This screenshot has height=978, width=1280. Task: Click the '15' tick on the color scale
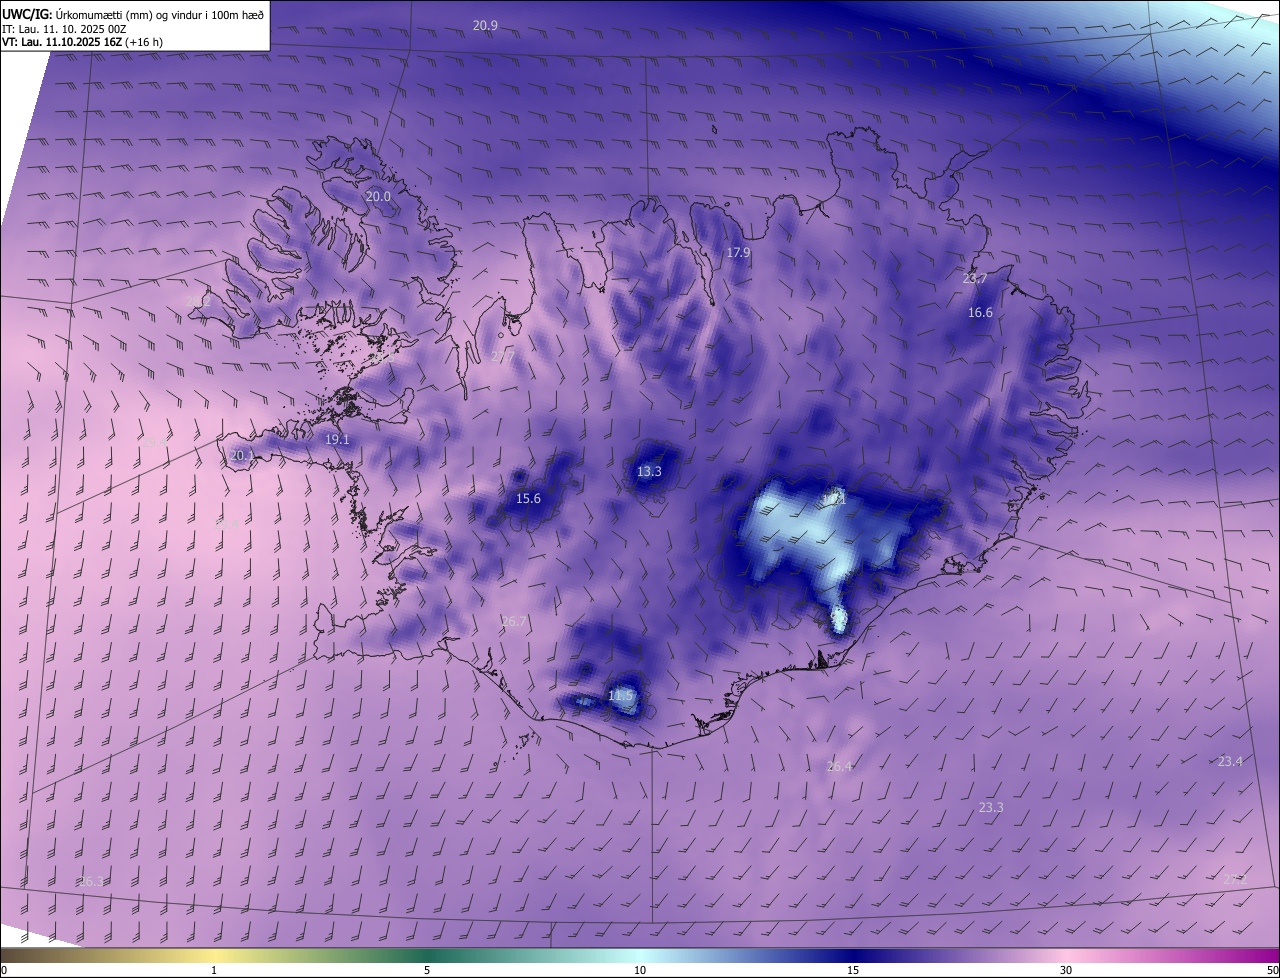coord(853,970)
